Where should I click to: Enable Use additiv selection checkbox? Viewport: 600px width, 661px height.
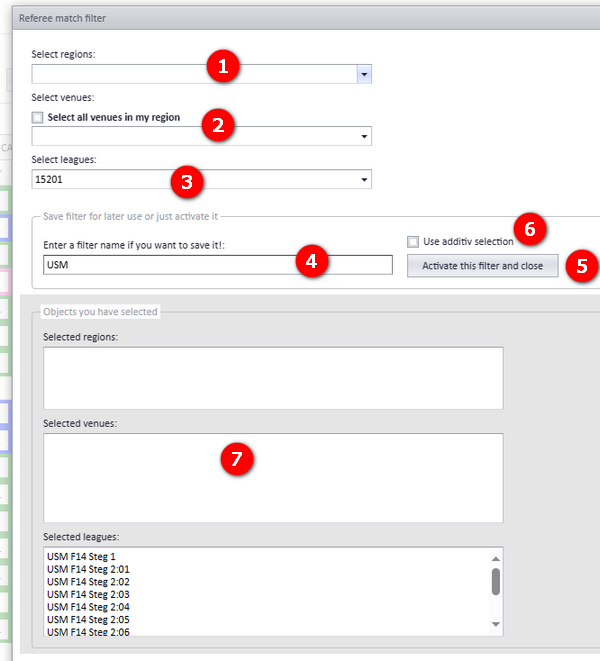[413, 242]
